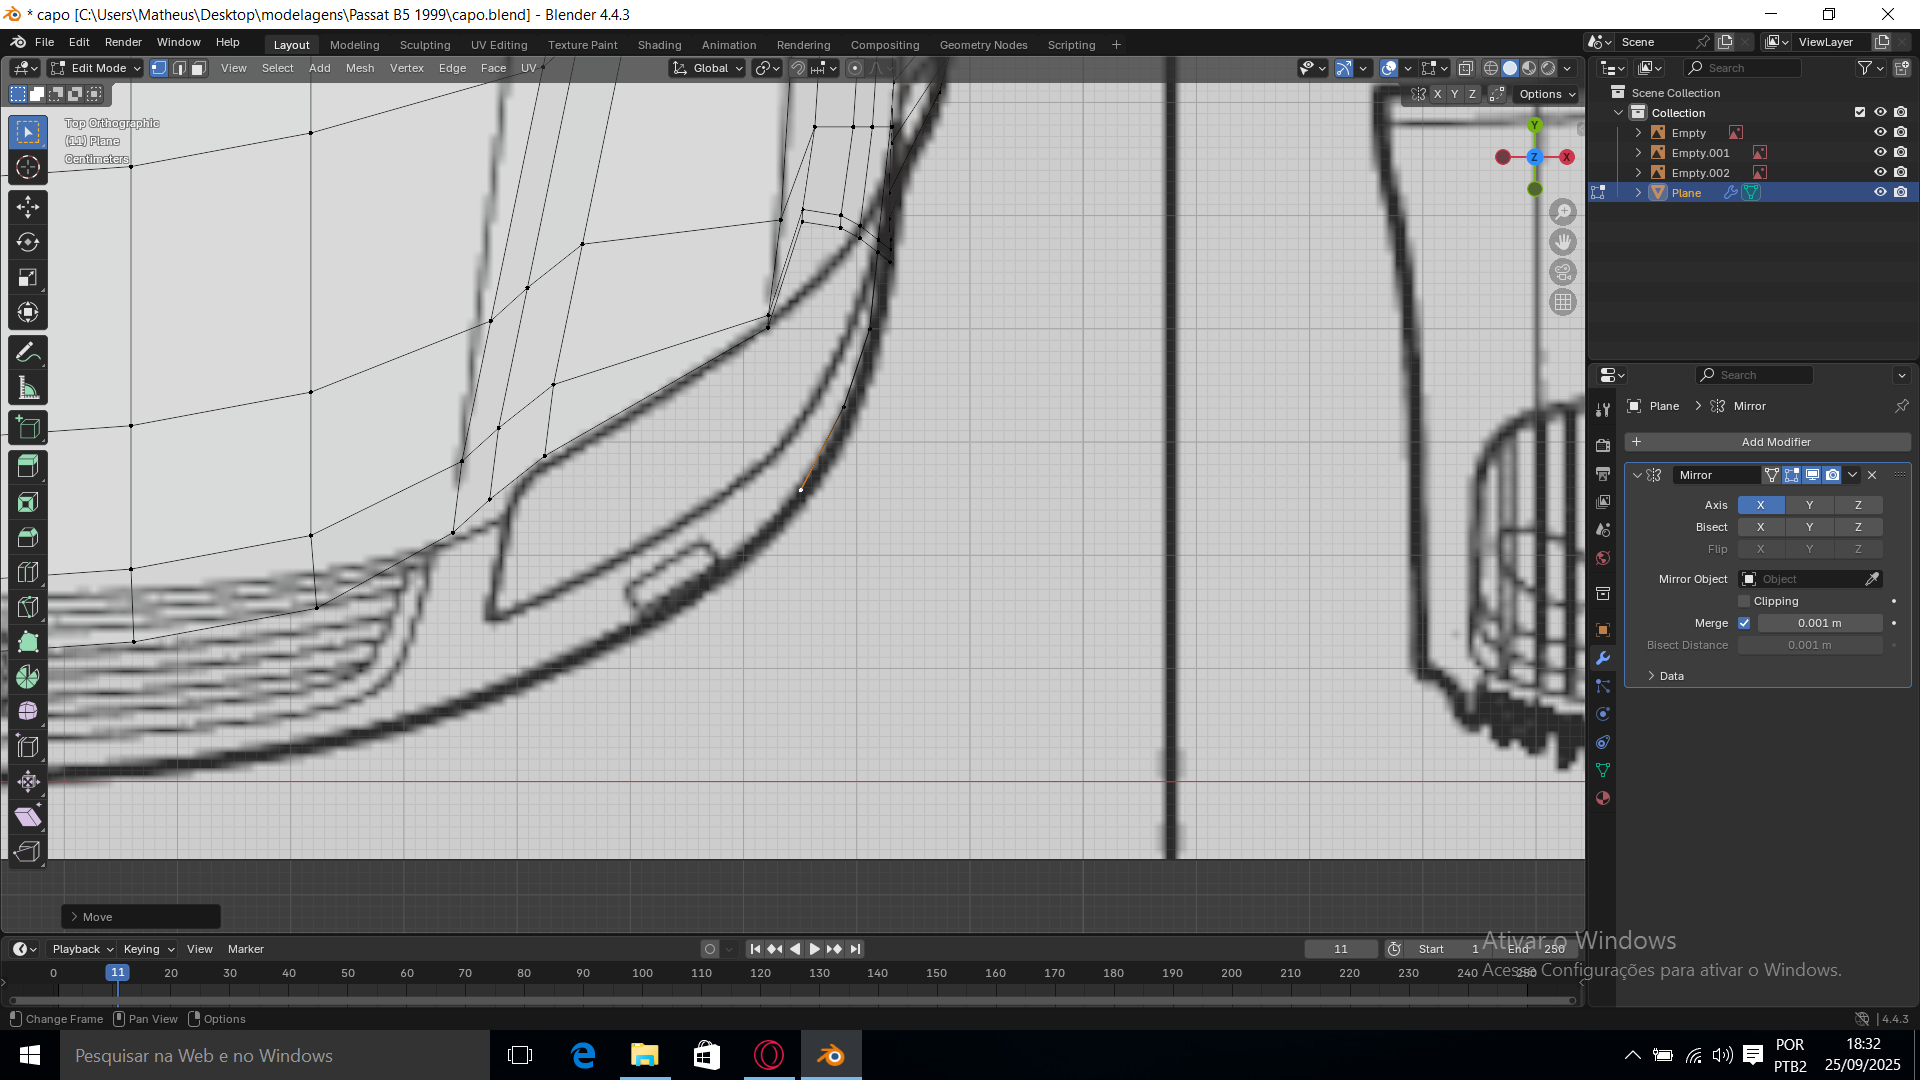1920x1080 pixels.
Task: Expand the Data section in Mirror modifier
Action: [x=1670, y=676]
